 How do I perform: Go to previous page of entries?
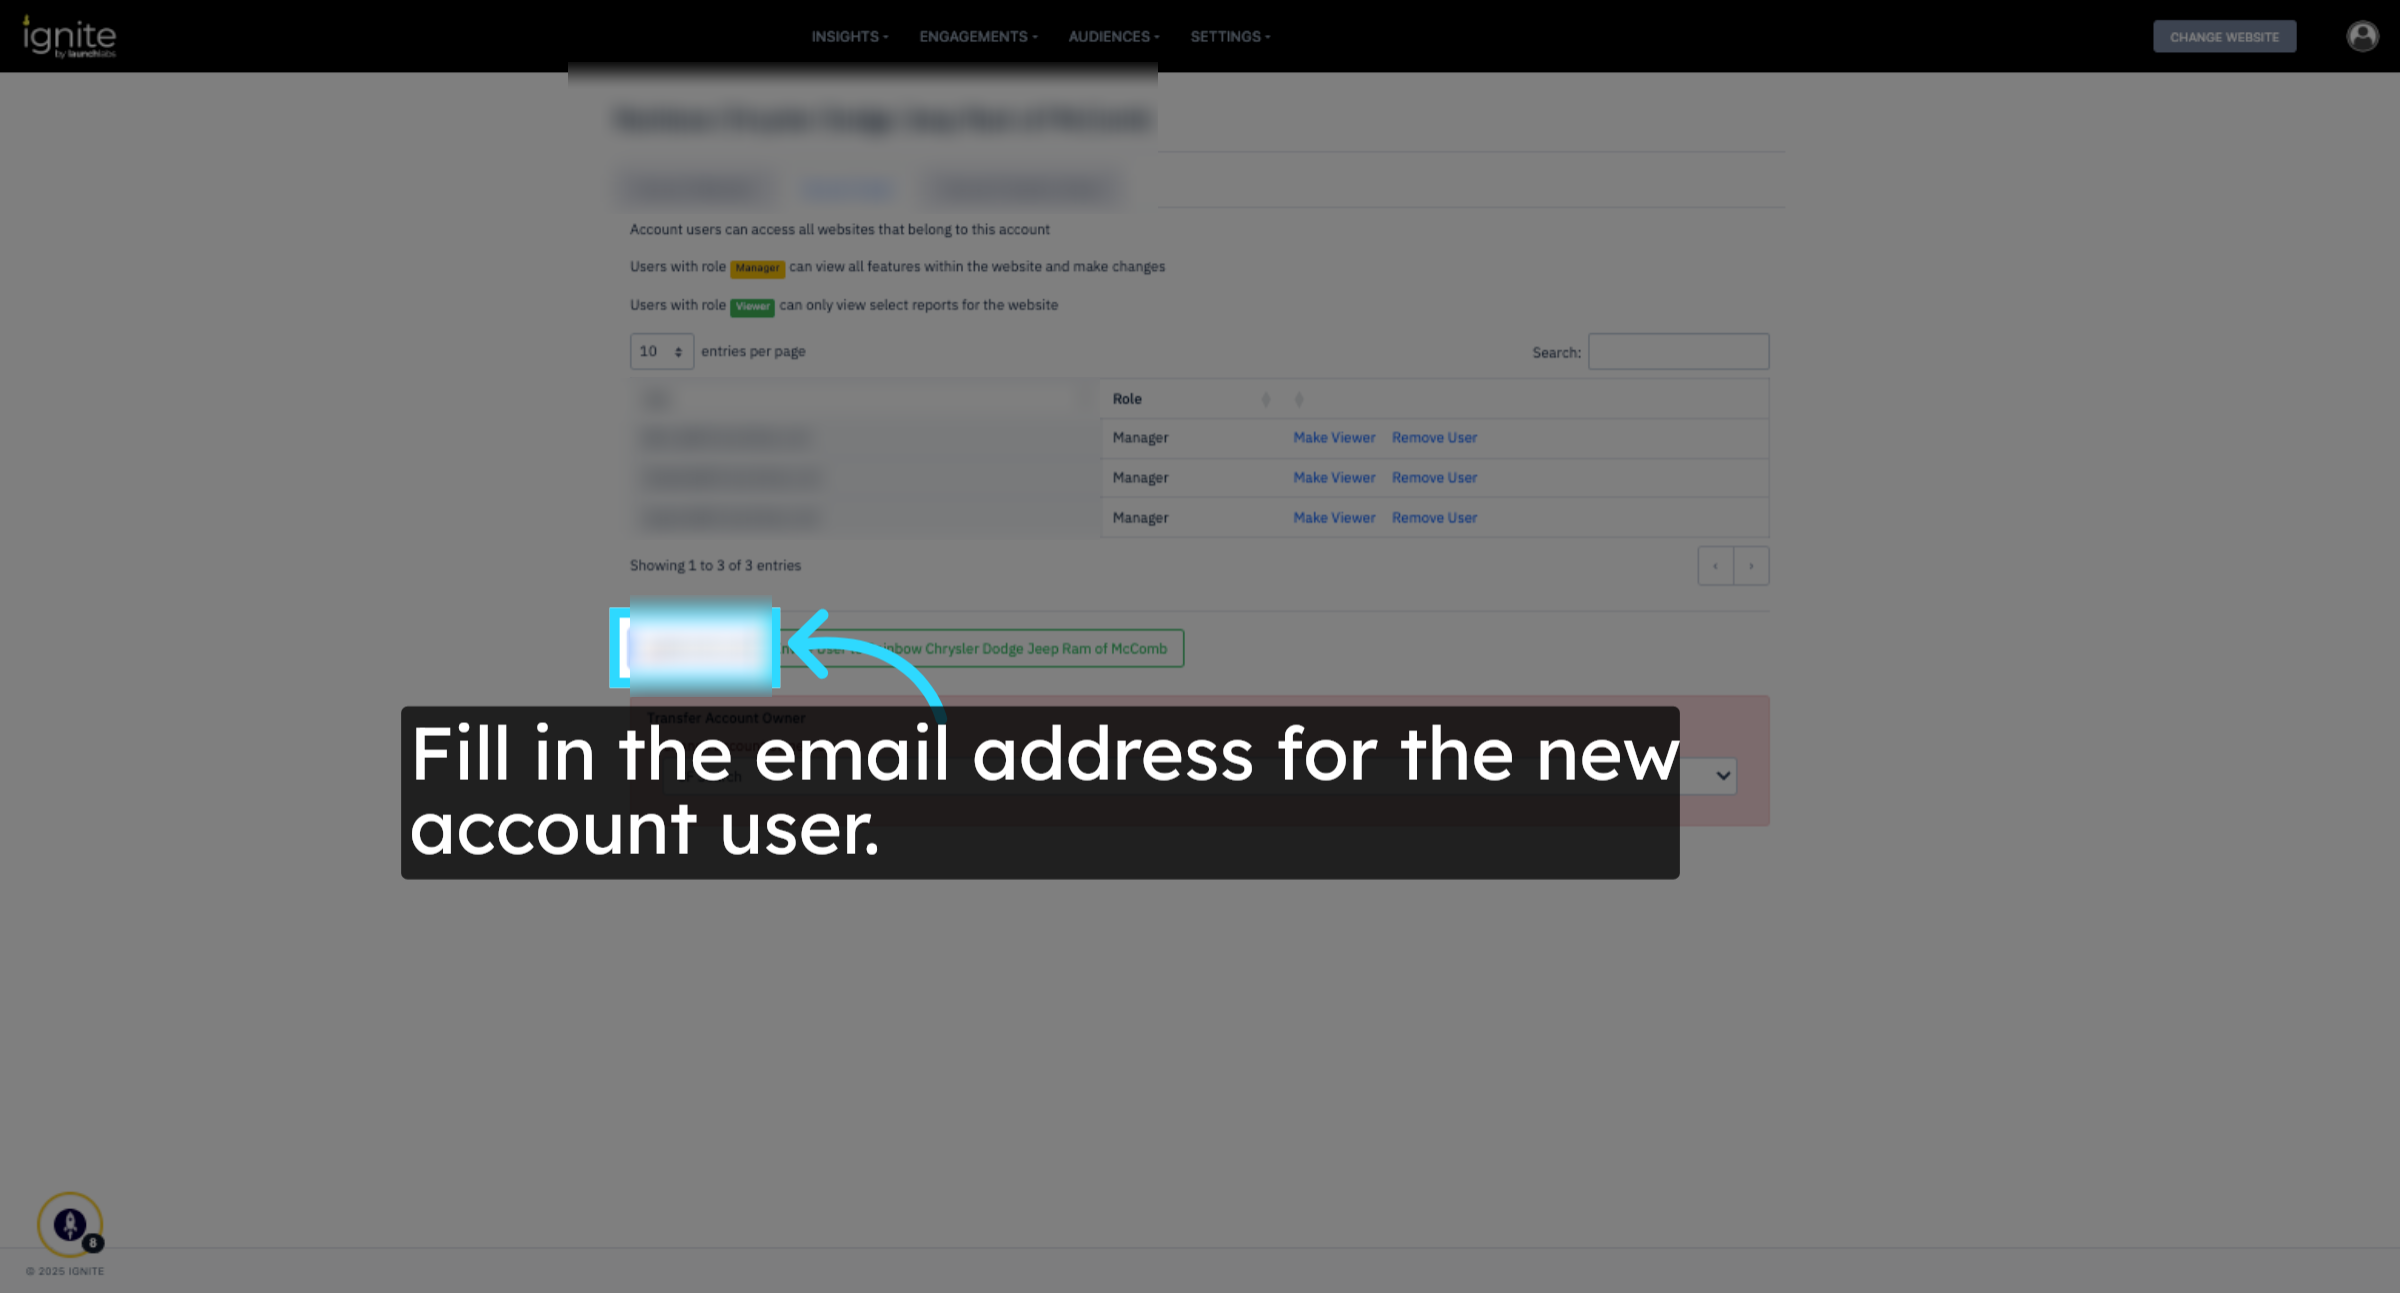[x=1715, y=566]
